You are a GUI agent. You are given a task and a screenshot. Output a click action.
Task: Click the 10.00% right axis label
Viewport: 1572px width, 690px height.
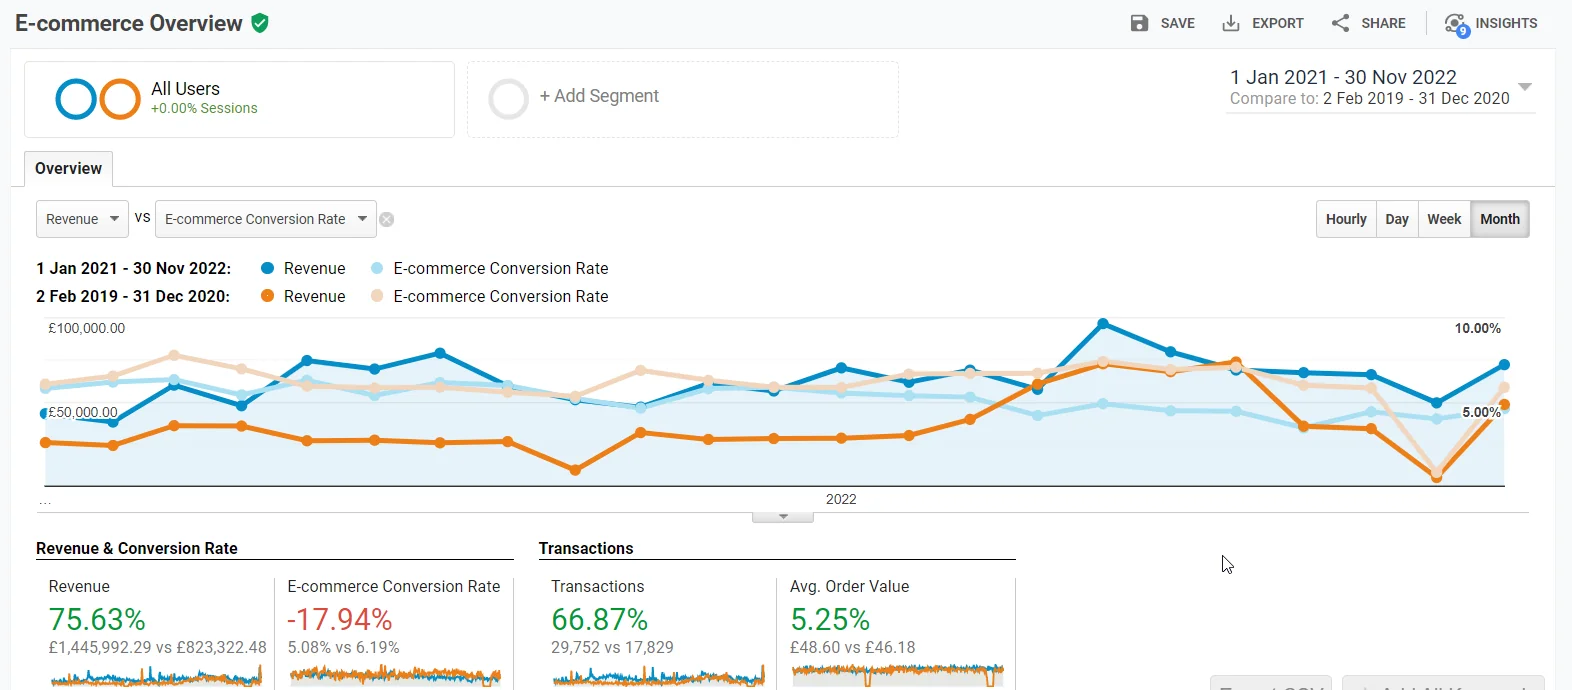pyautogui.click(x=1477, y=328)
